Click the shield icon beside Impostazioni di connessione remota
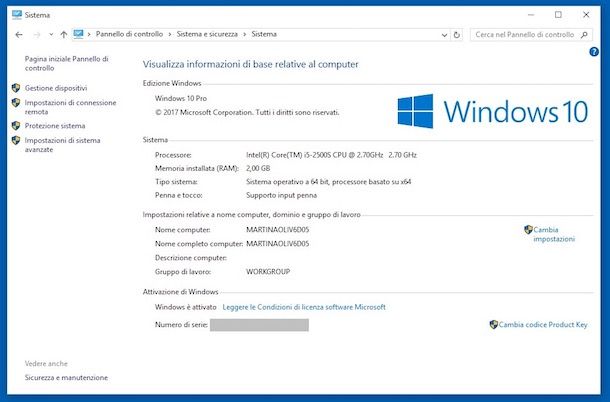Screen dimensions: 610x402 [16, 103]
